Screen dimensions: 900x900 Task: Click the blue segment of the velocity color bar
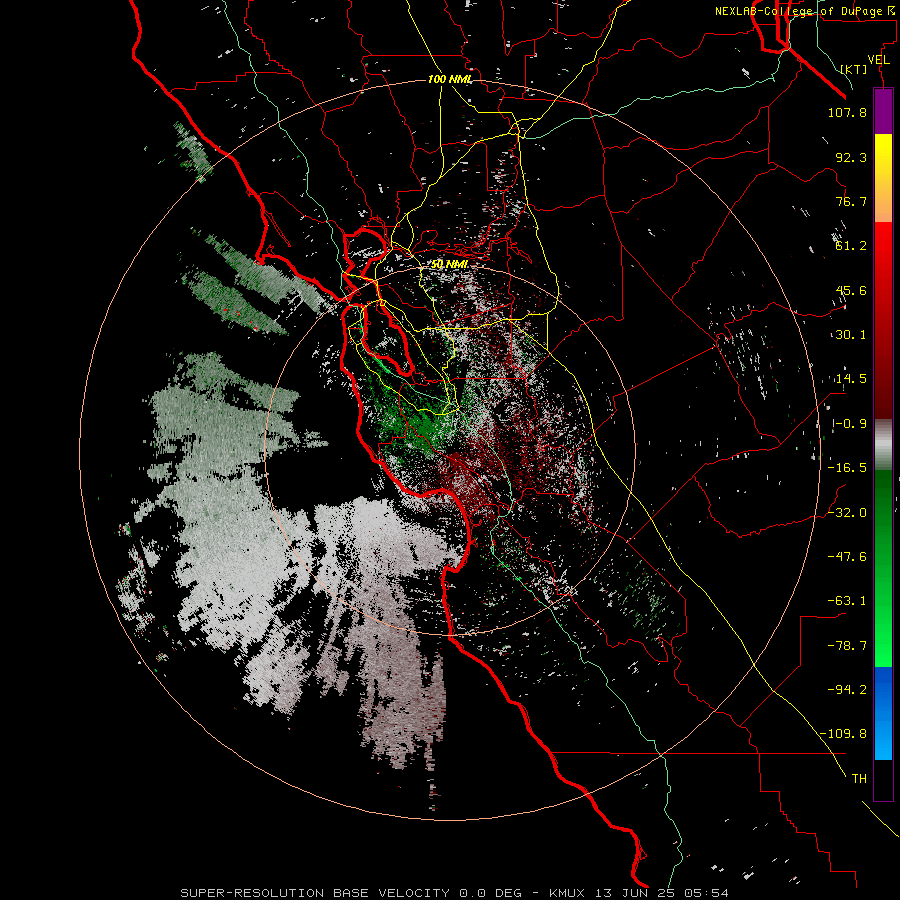pos(883,713)
